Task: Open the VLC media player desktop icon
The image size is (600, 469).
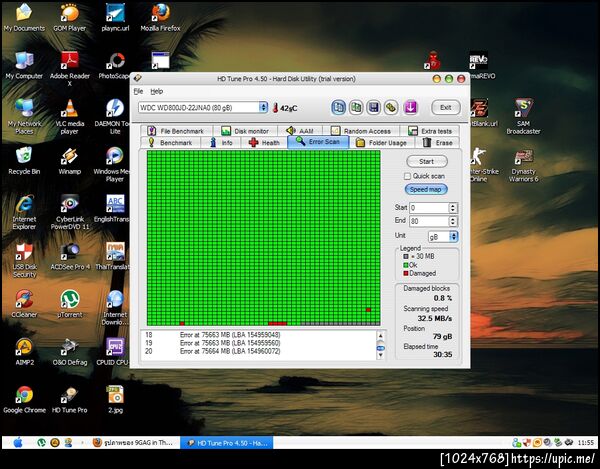Action: coord(70,117)
